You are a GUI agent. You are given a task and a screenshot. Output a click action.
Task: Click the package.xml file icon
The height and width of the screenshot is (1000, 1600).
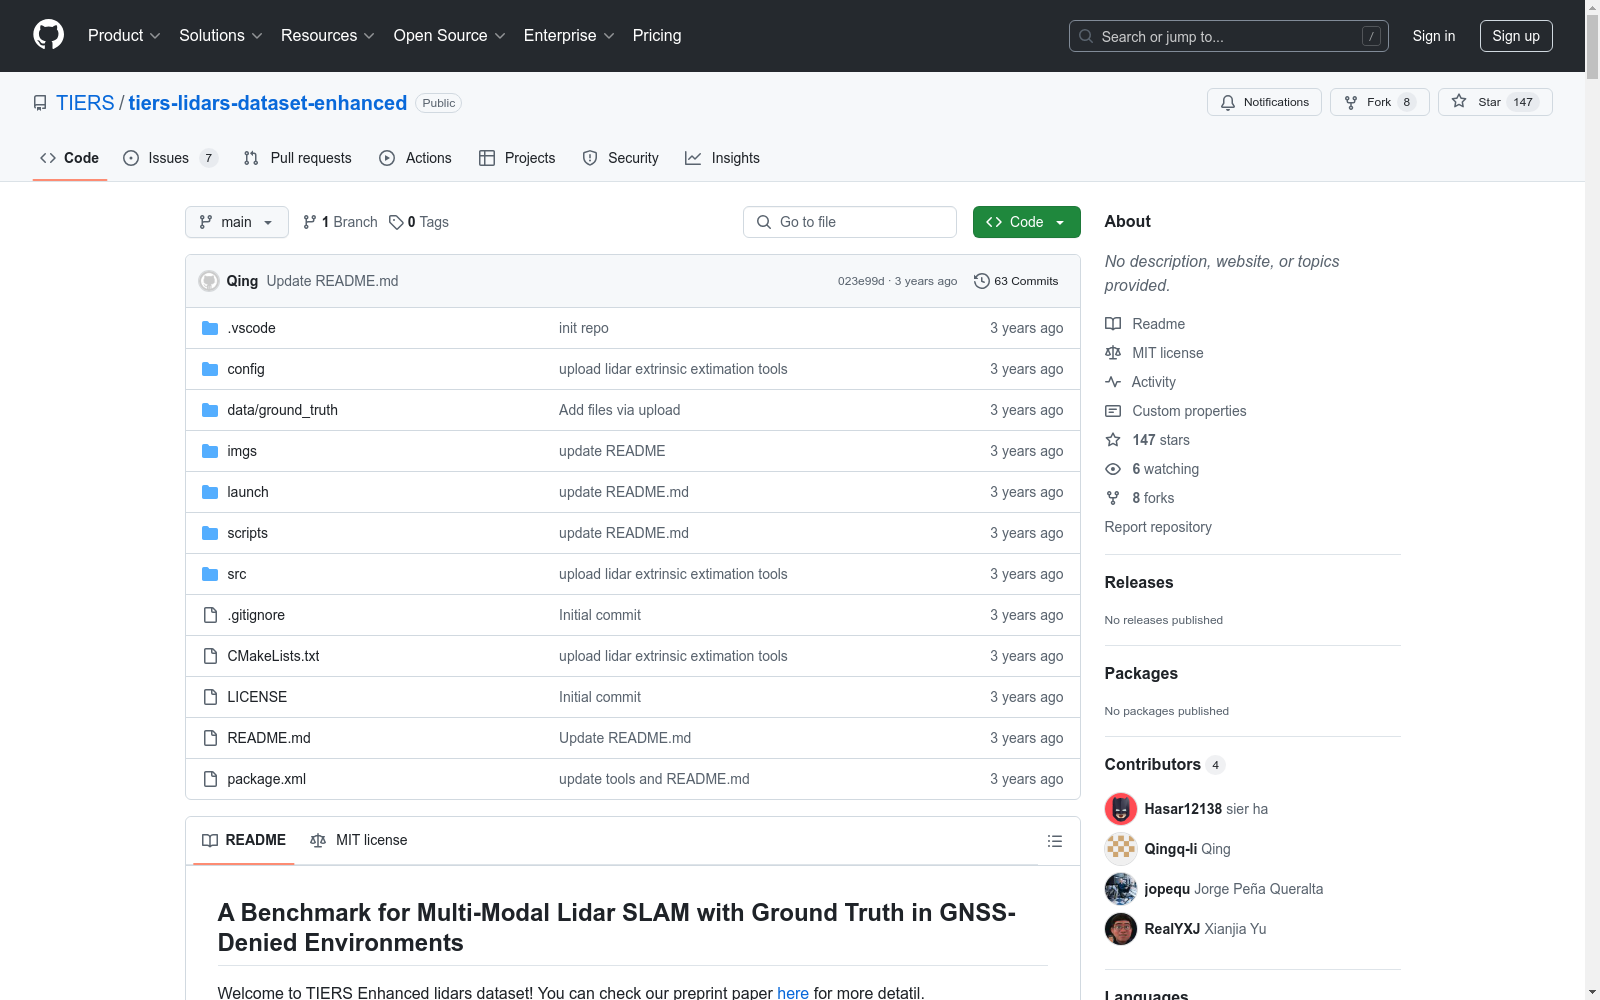210,779
